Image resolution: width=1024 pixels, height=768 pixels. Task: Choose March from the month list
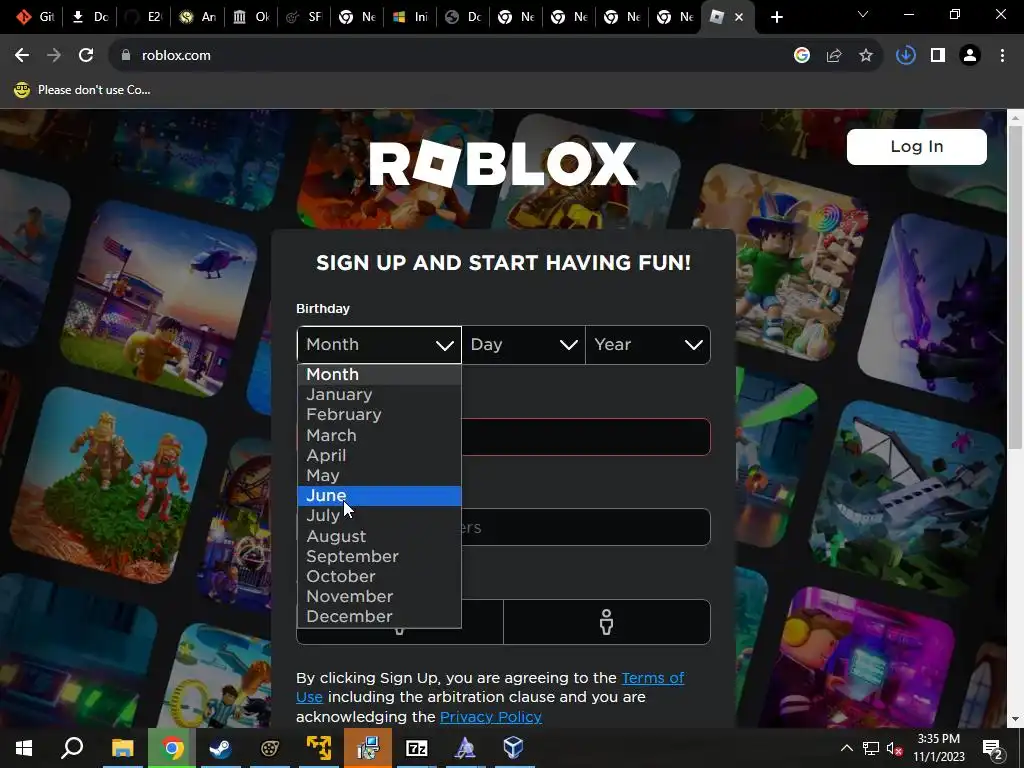[x=379, y=435]
